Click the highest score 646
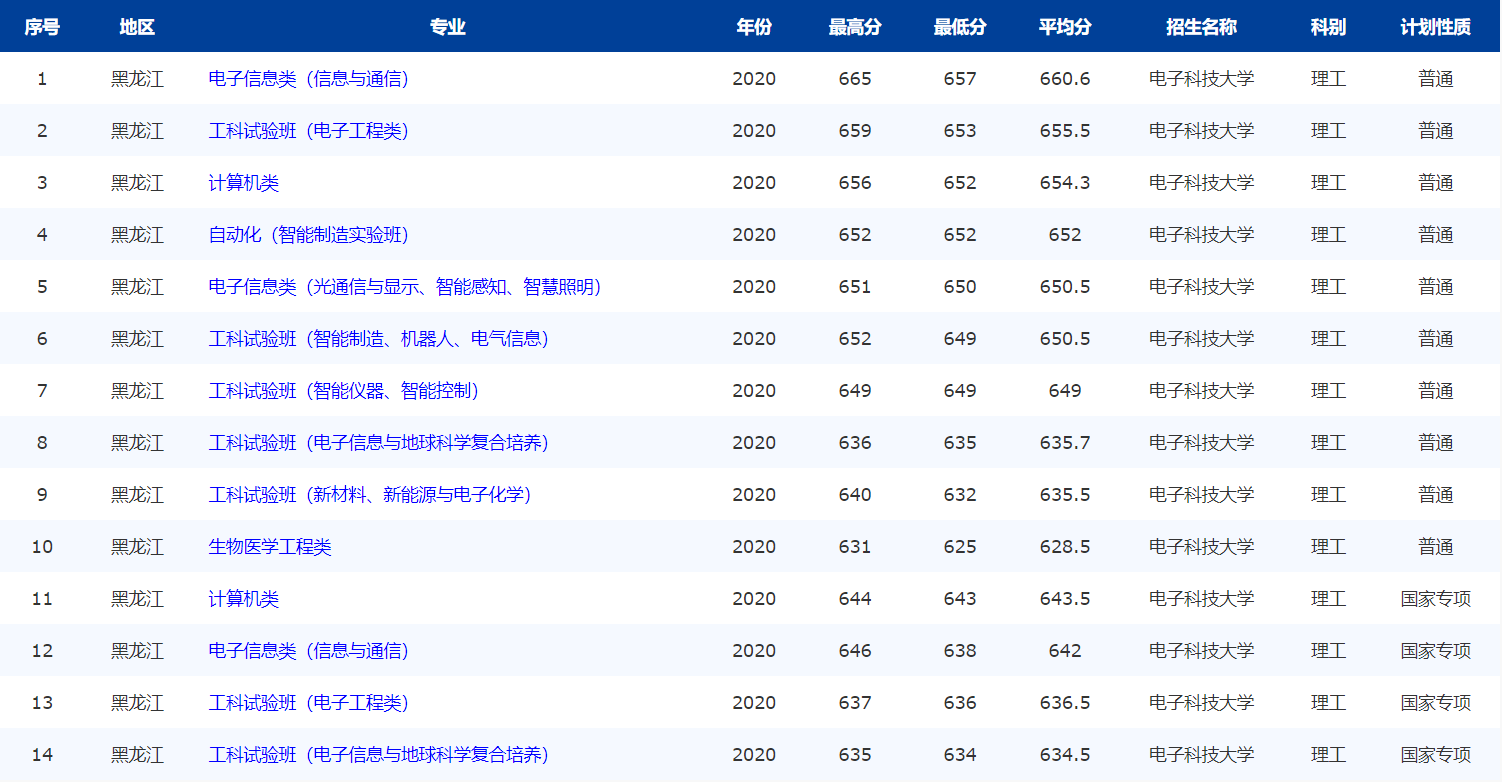 pyautogui.click(x=855, y=650)
